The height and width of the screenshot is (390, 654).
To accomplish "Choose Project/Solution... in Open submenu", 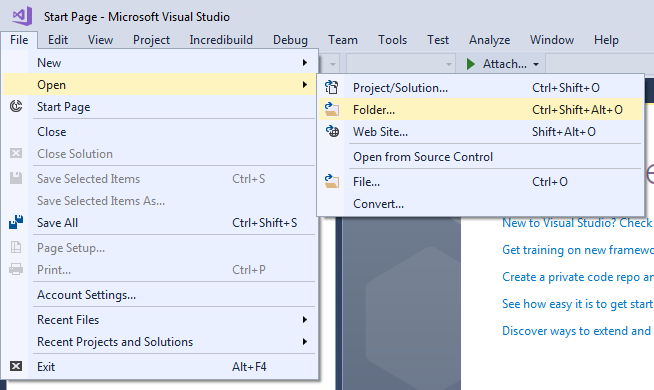I will (480, 88).
